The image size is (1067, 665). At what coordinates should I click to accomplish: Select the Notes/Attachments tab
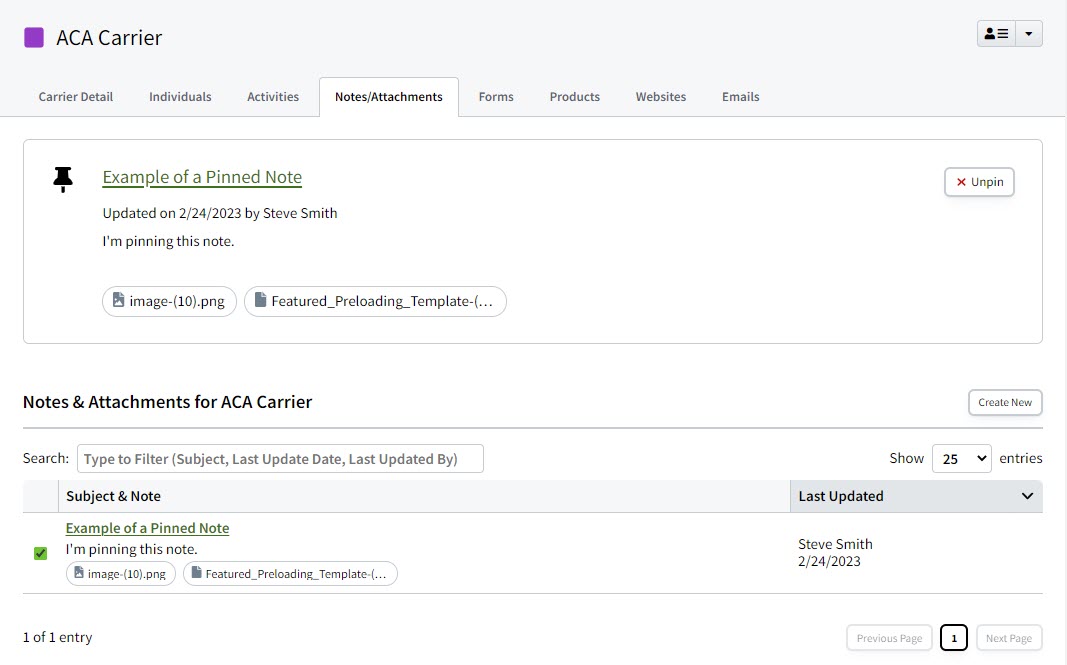point(389,97)
